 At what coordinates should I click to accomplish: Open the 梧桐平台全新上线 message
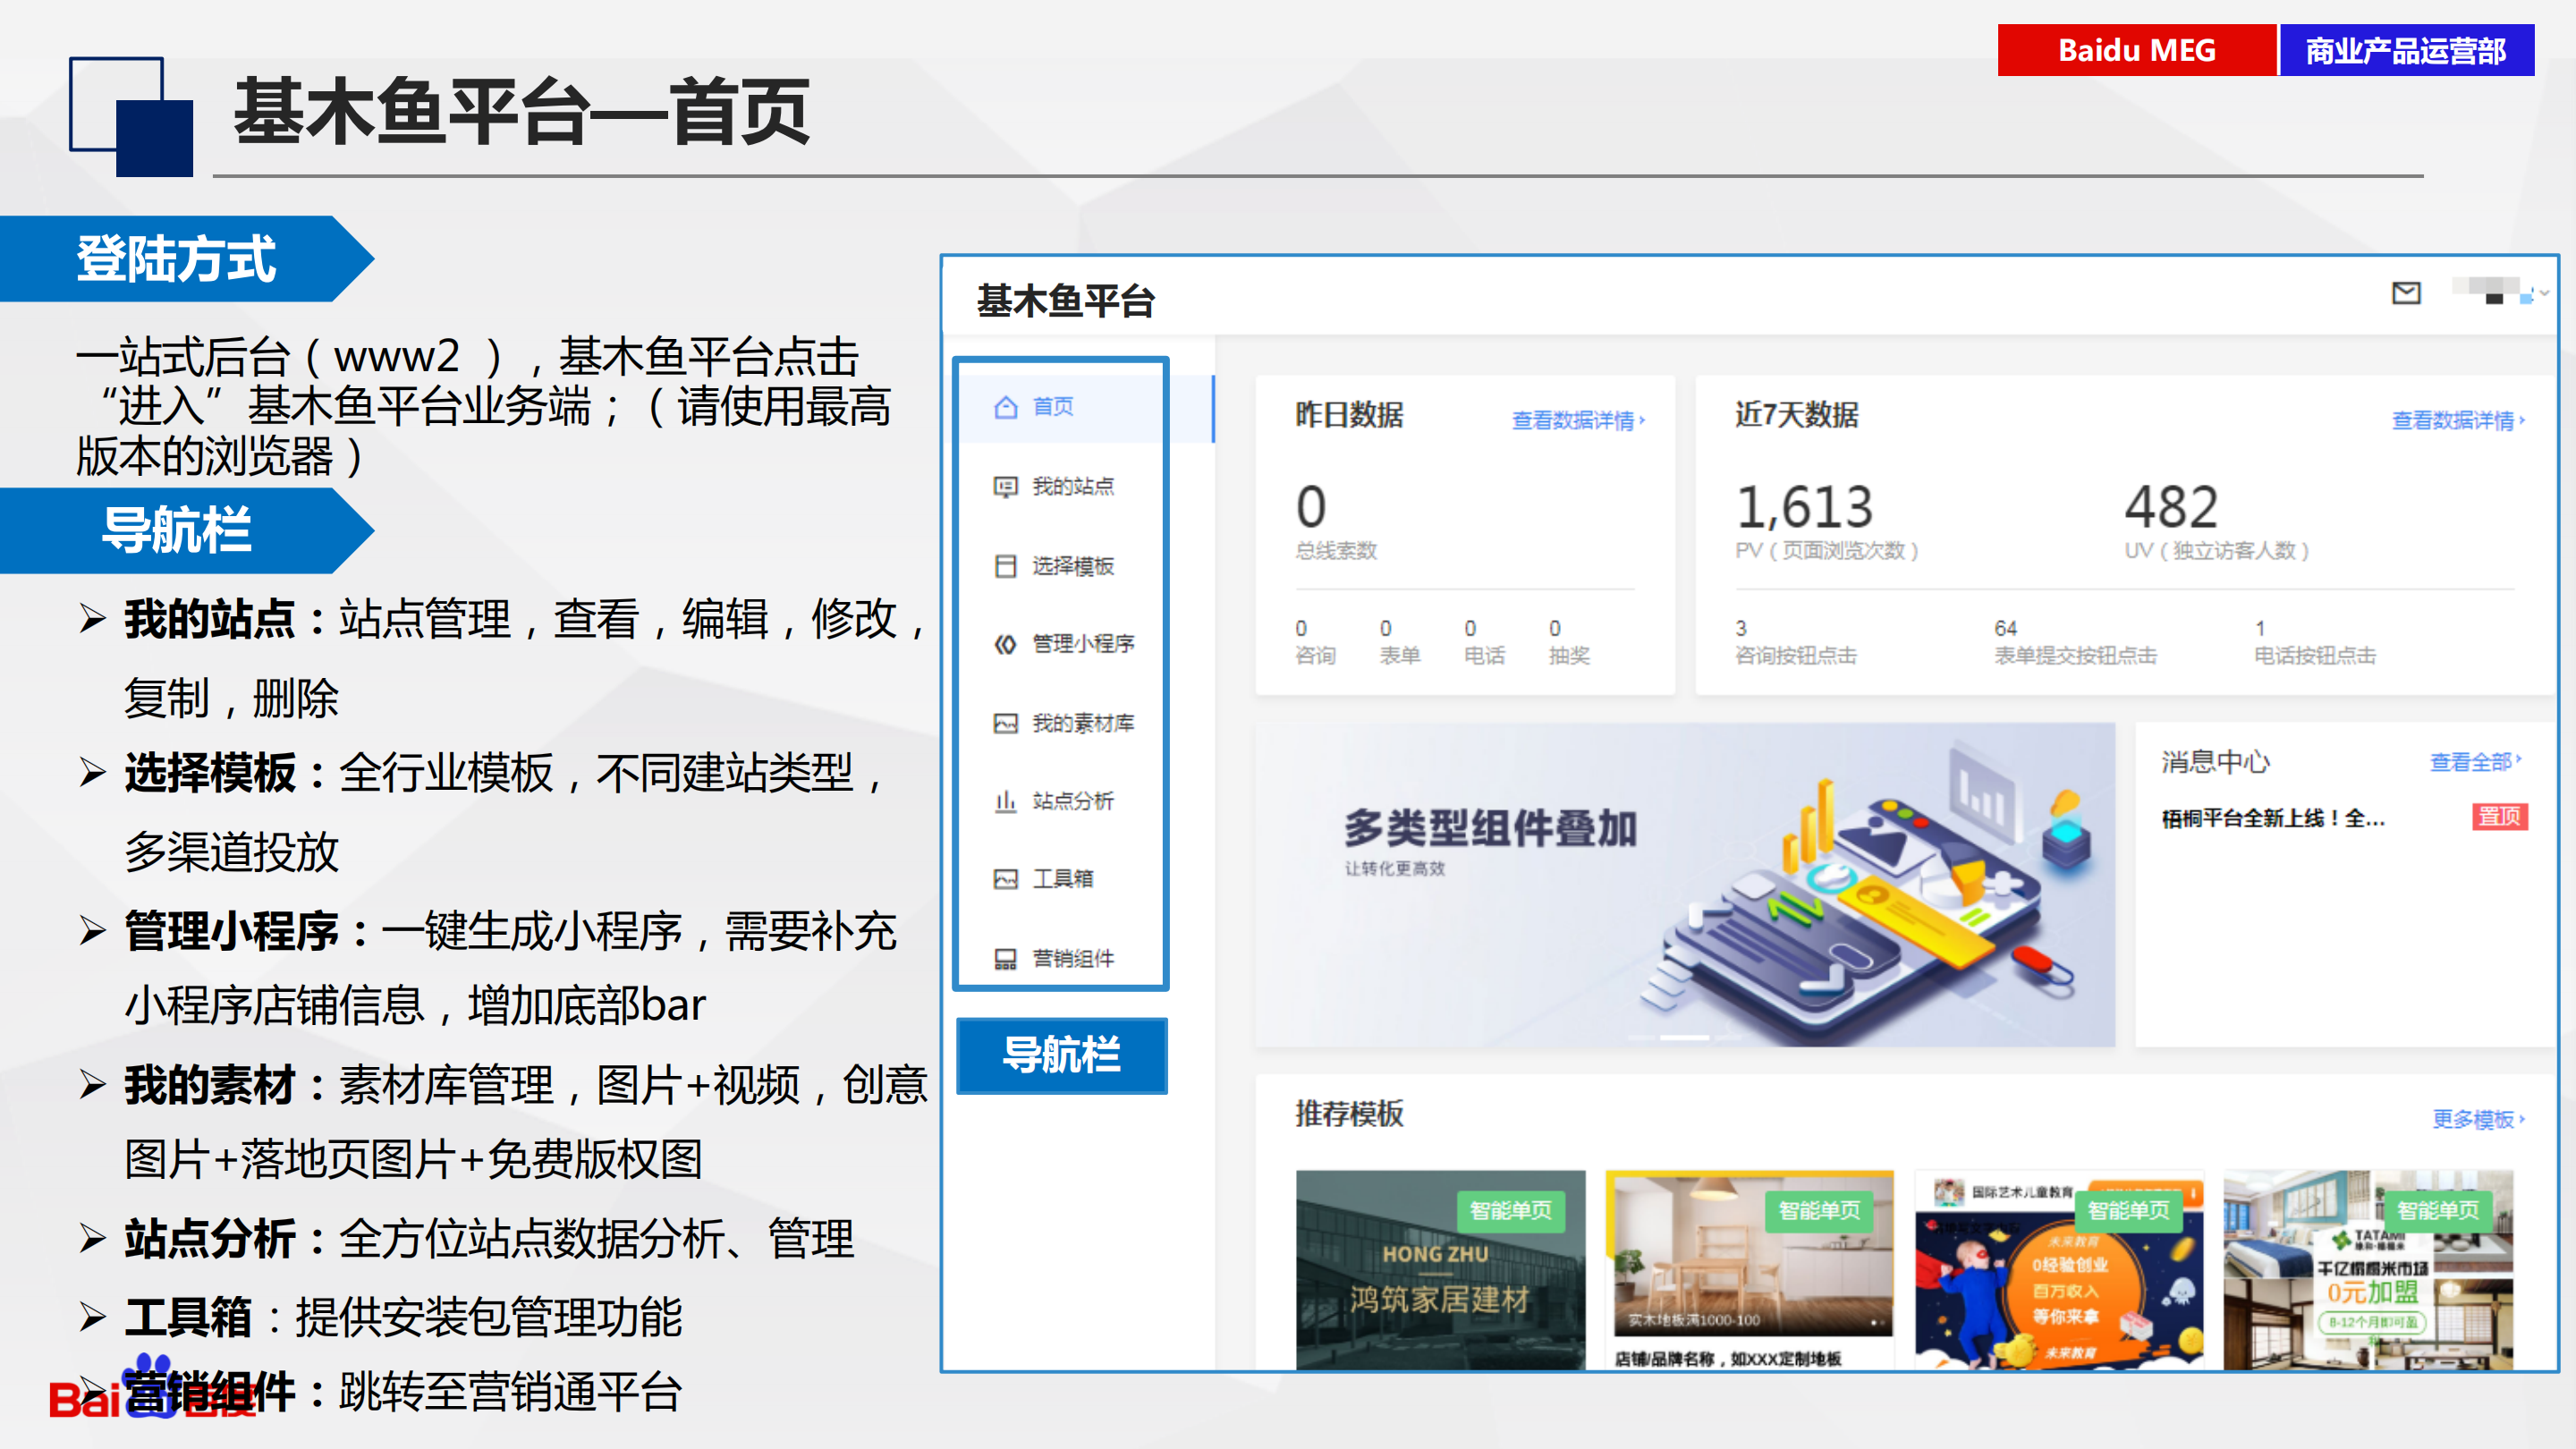coord(2273,819)
